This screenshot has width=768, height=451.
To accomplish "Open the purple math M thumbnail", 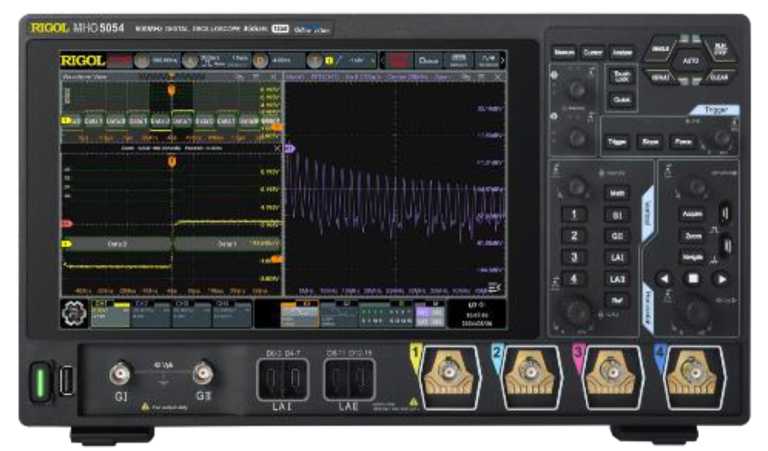I will click(x=430, y=314).
